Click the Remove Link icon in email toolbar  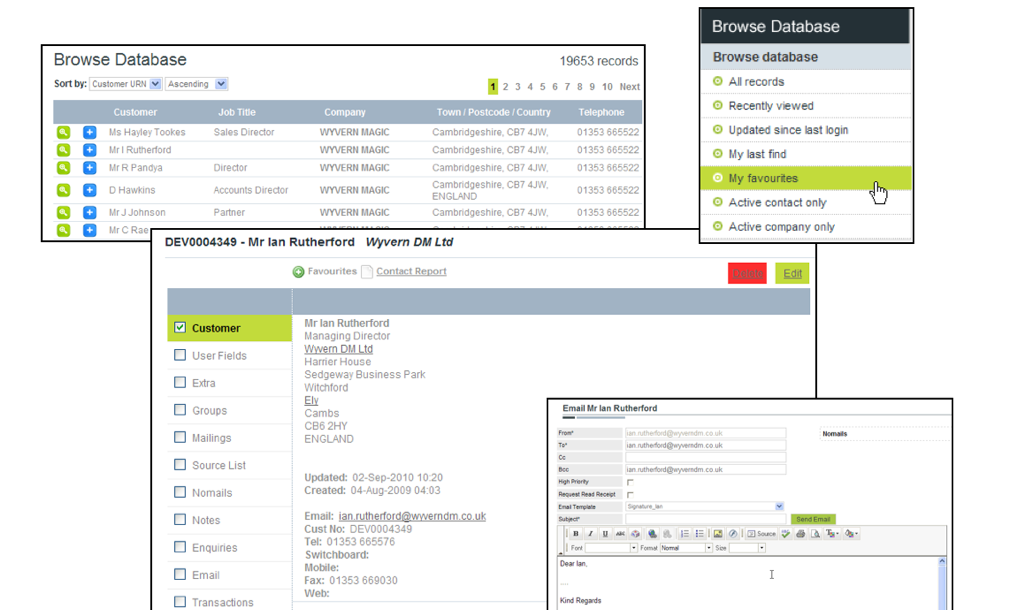pos(667,534)
